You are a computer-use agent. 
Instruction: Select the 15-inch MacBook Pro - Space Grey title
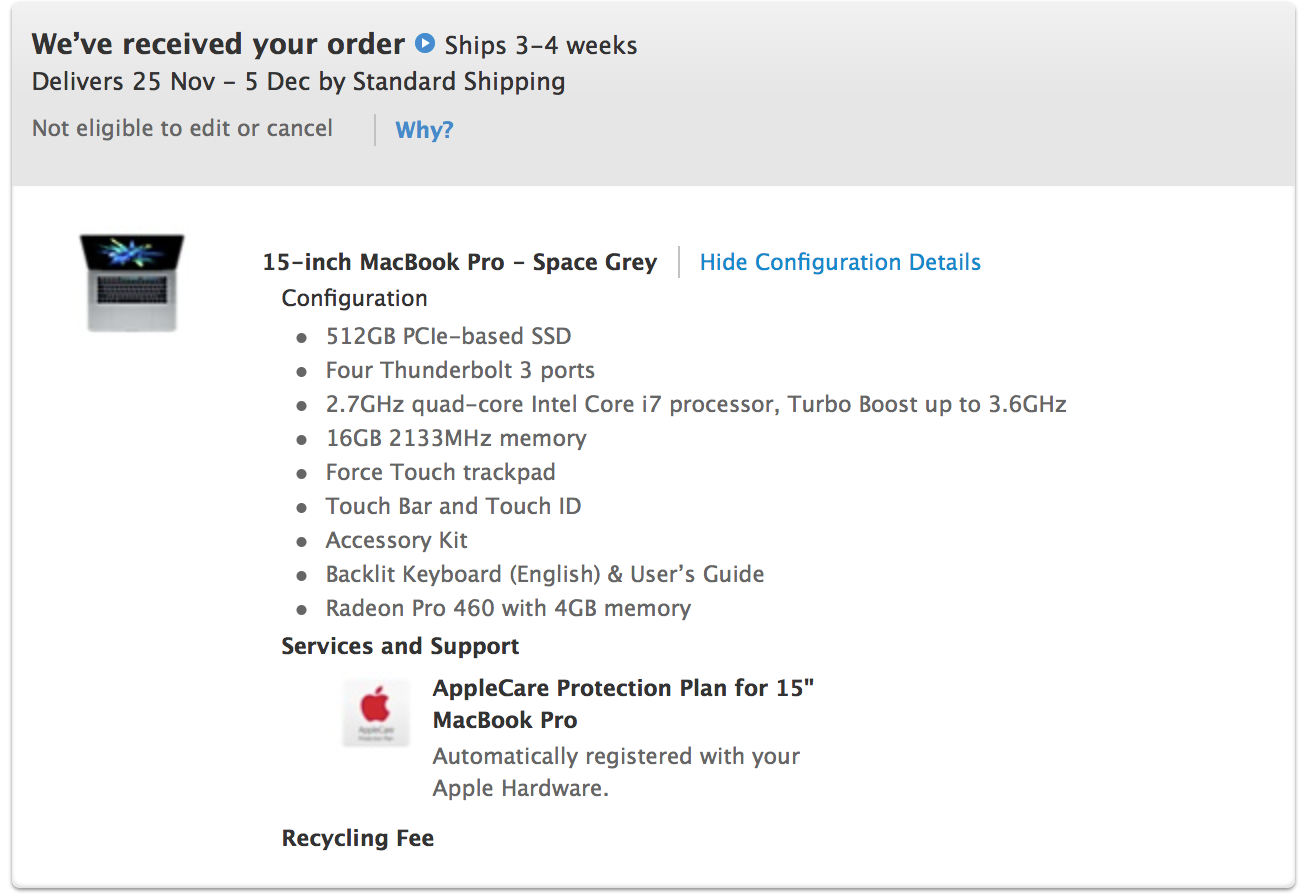[460, 263]
